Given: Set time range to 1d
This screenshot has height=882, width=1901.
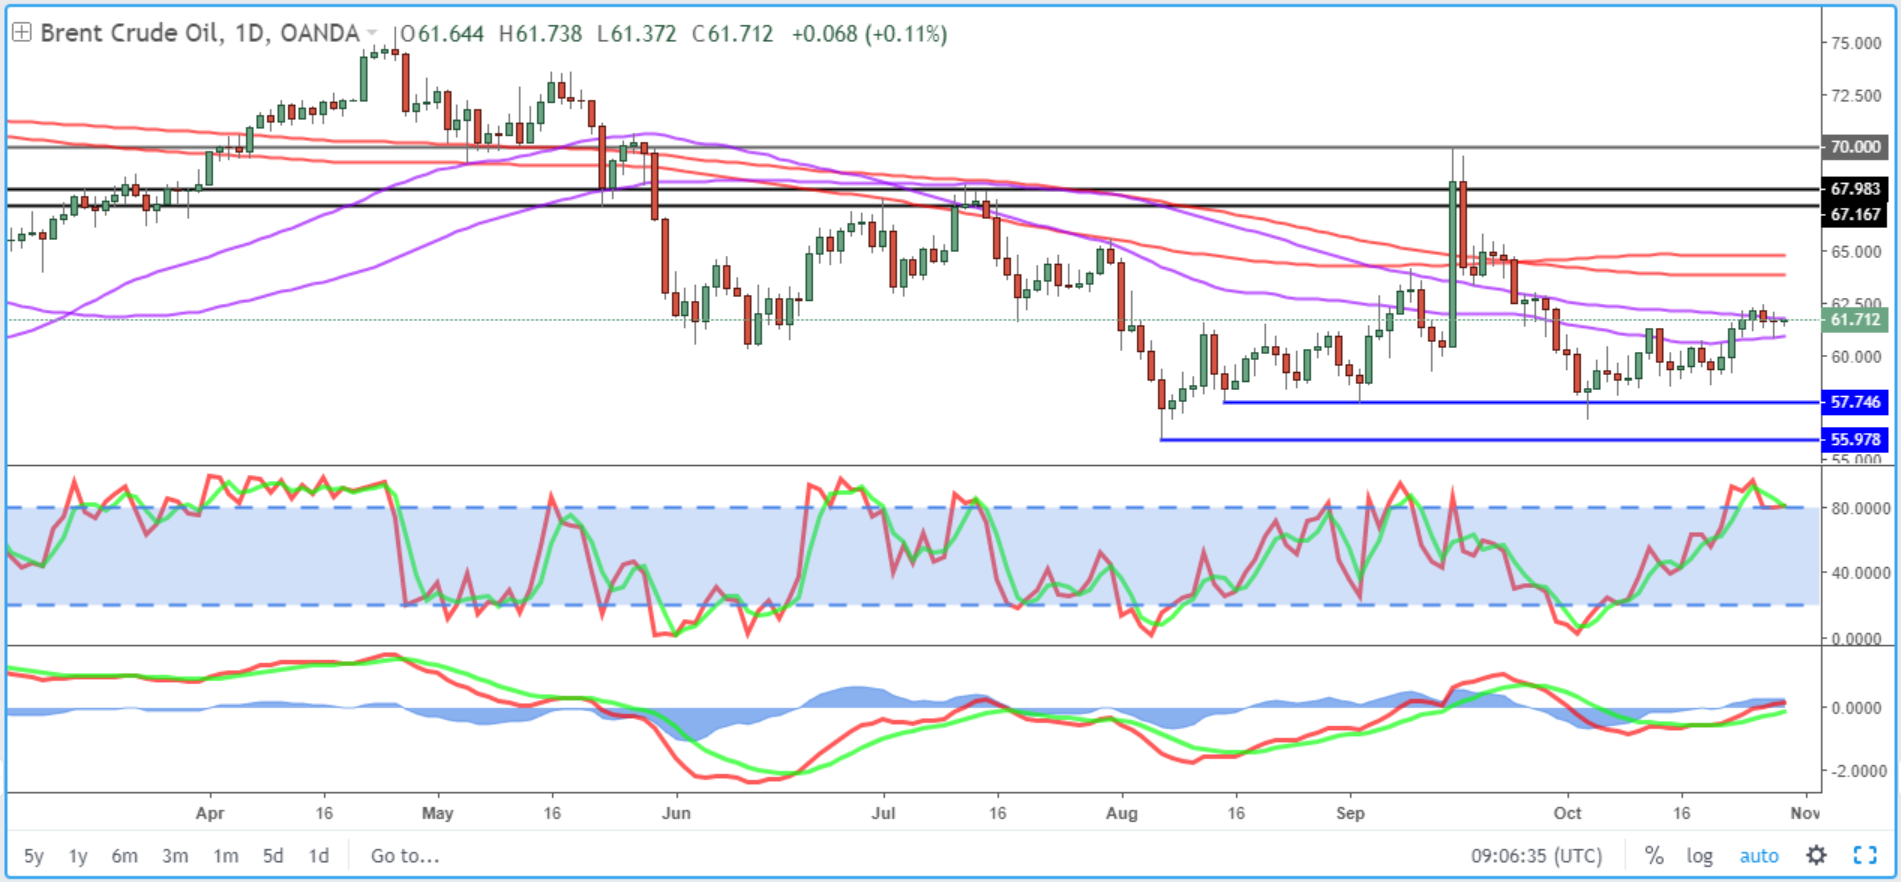Looking at the screenshot, I should [318, 856].
